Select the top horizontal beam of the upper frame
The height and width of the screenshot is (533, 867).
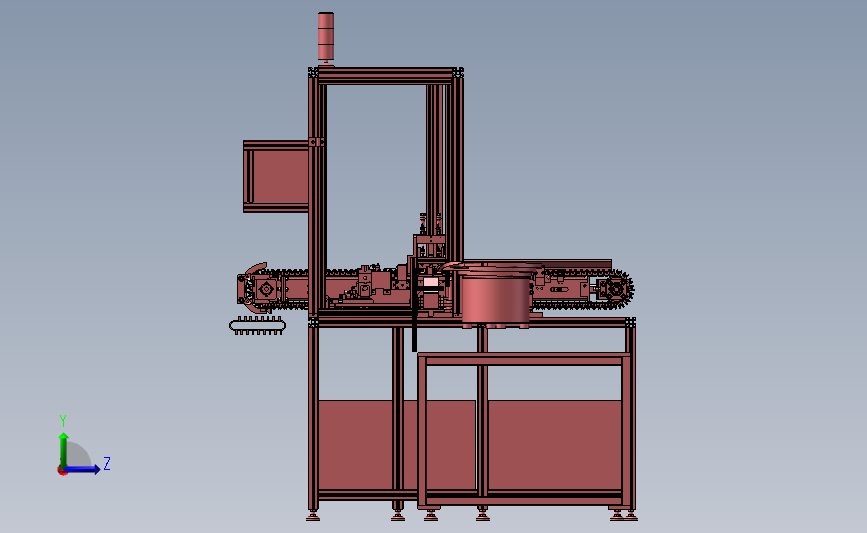click(x=386, y=76)
